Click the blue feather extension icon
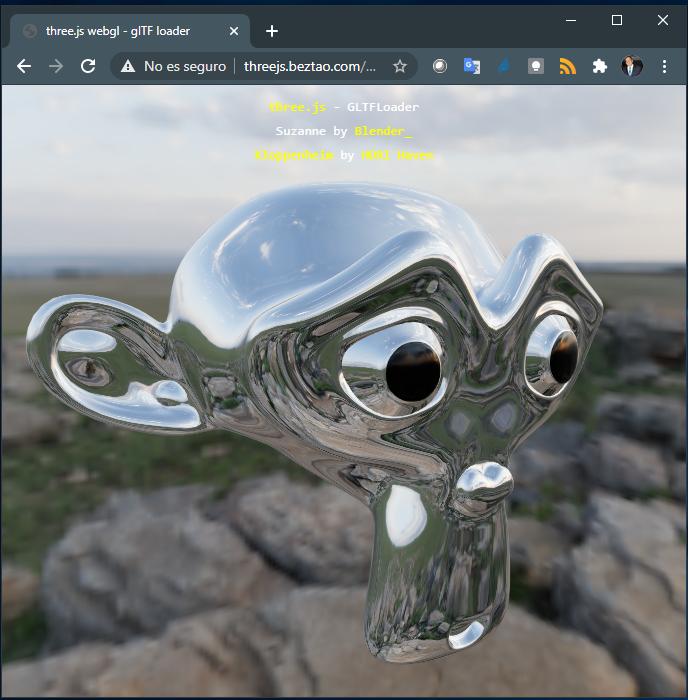This screenshot has height=700, width=688. [503, 66]
